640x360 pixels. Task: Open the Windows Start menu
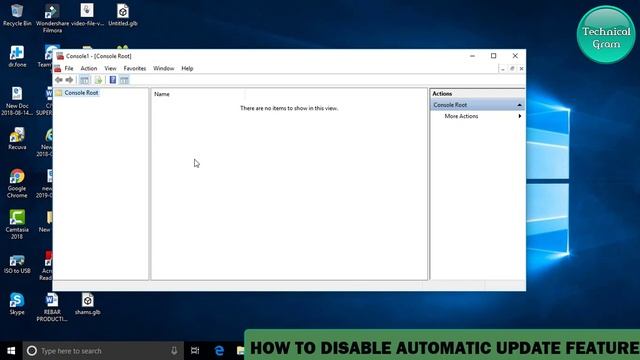click(x=11, y=351)
